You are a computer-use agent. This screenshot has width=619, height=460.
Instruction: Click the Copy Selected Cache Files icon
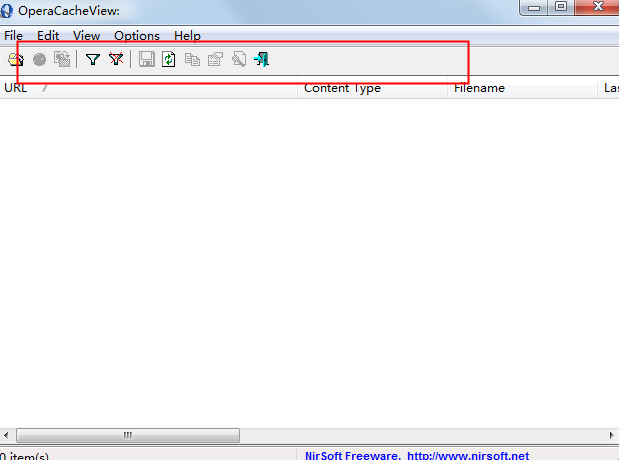pyautogui.click(x=62, y=59)
